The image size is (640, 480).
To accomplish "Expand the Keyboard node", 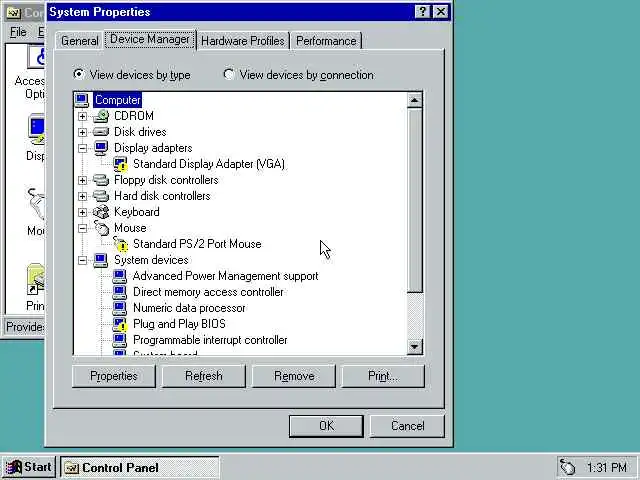I will click(x=82, y=212).
